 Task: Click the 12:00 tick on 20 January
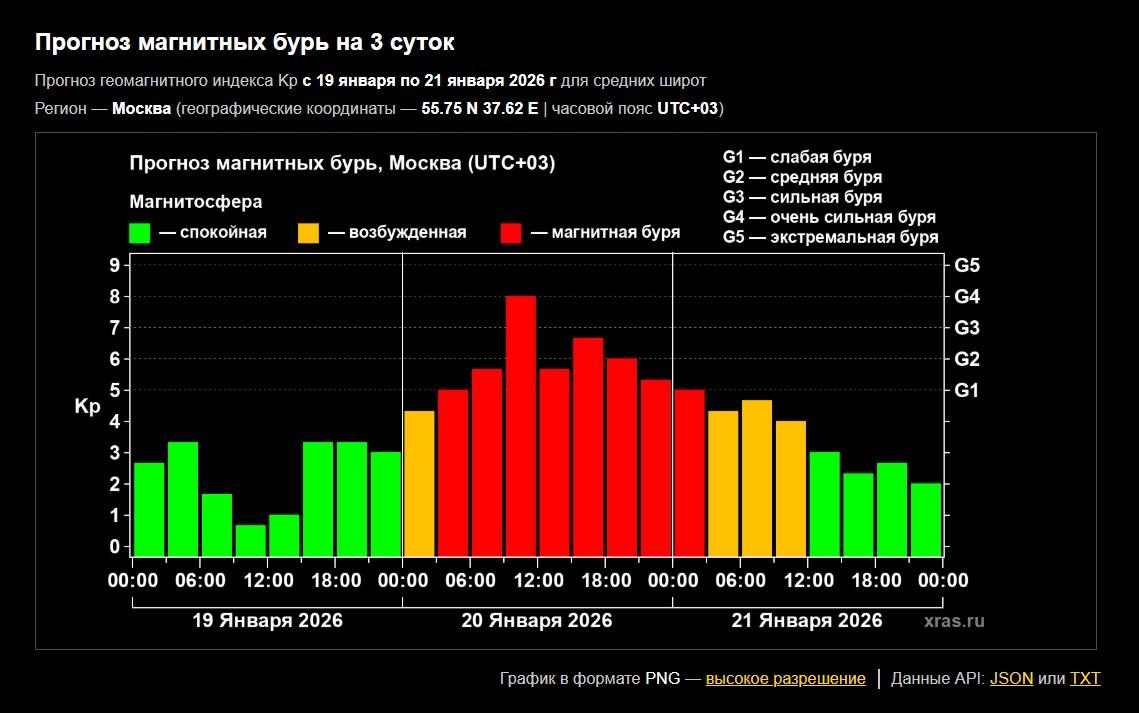pos(538,580)
